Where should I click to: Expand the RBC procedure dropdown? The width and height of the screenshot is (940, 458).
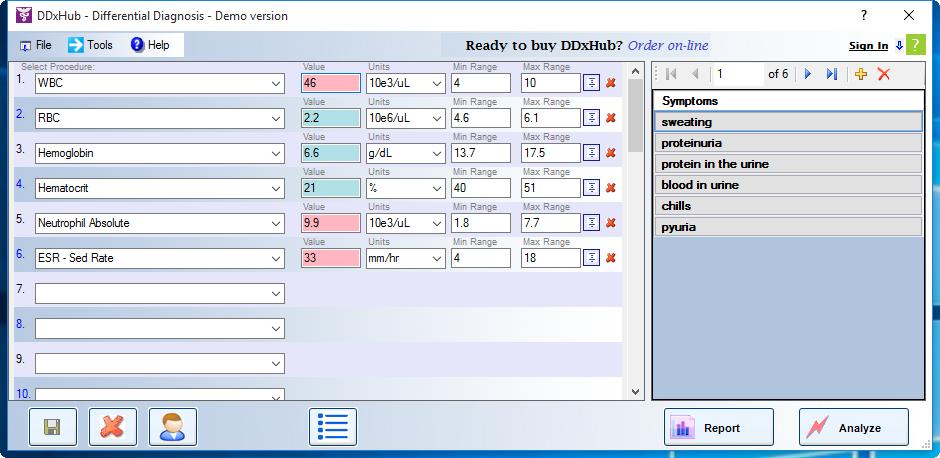[x=276, y=119]
